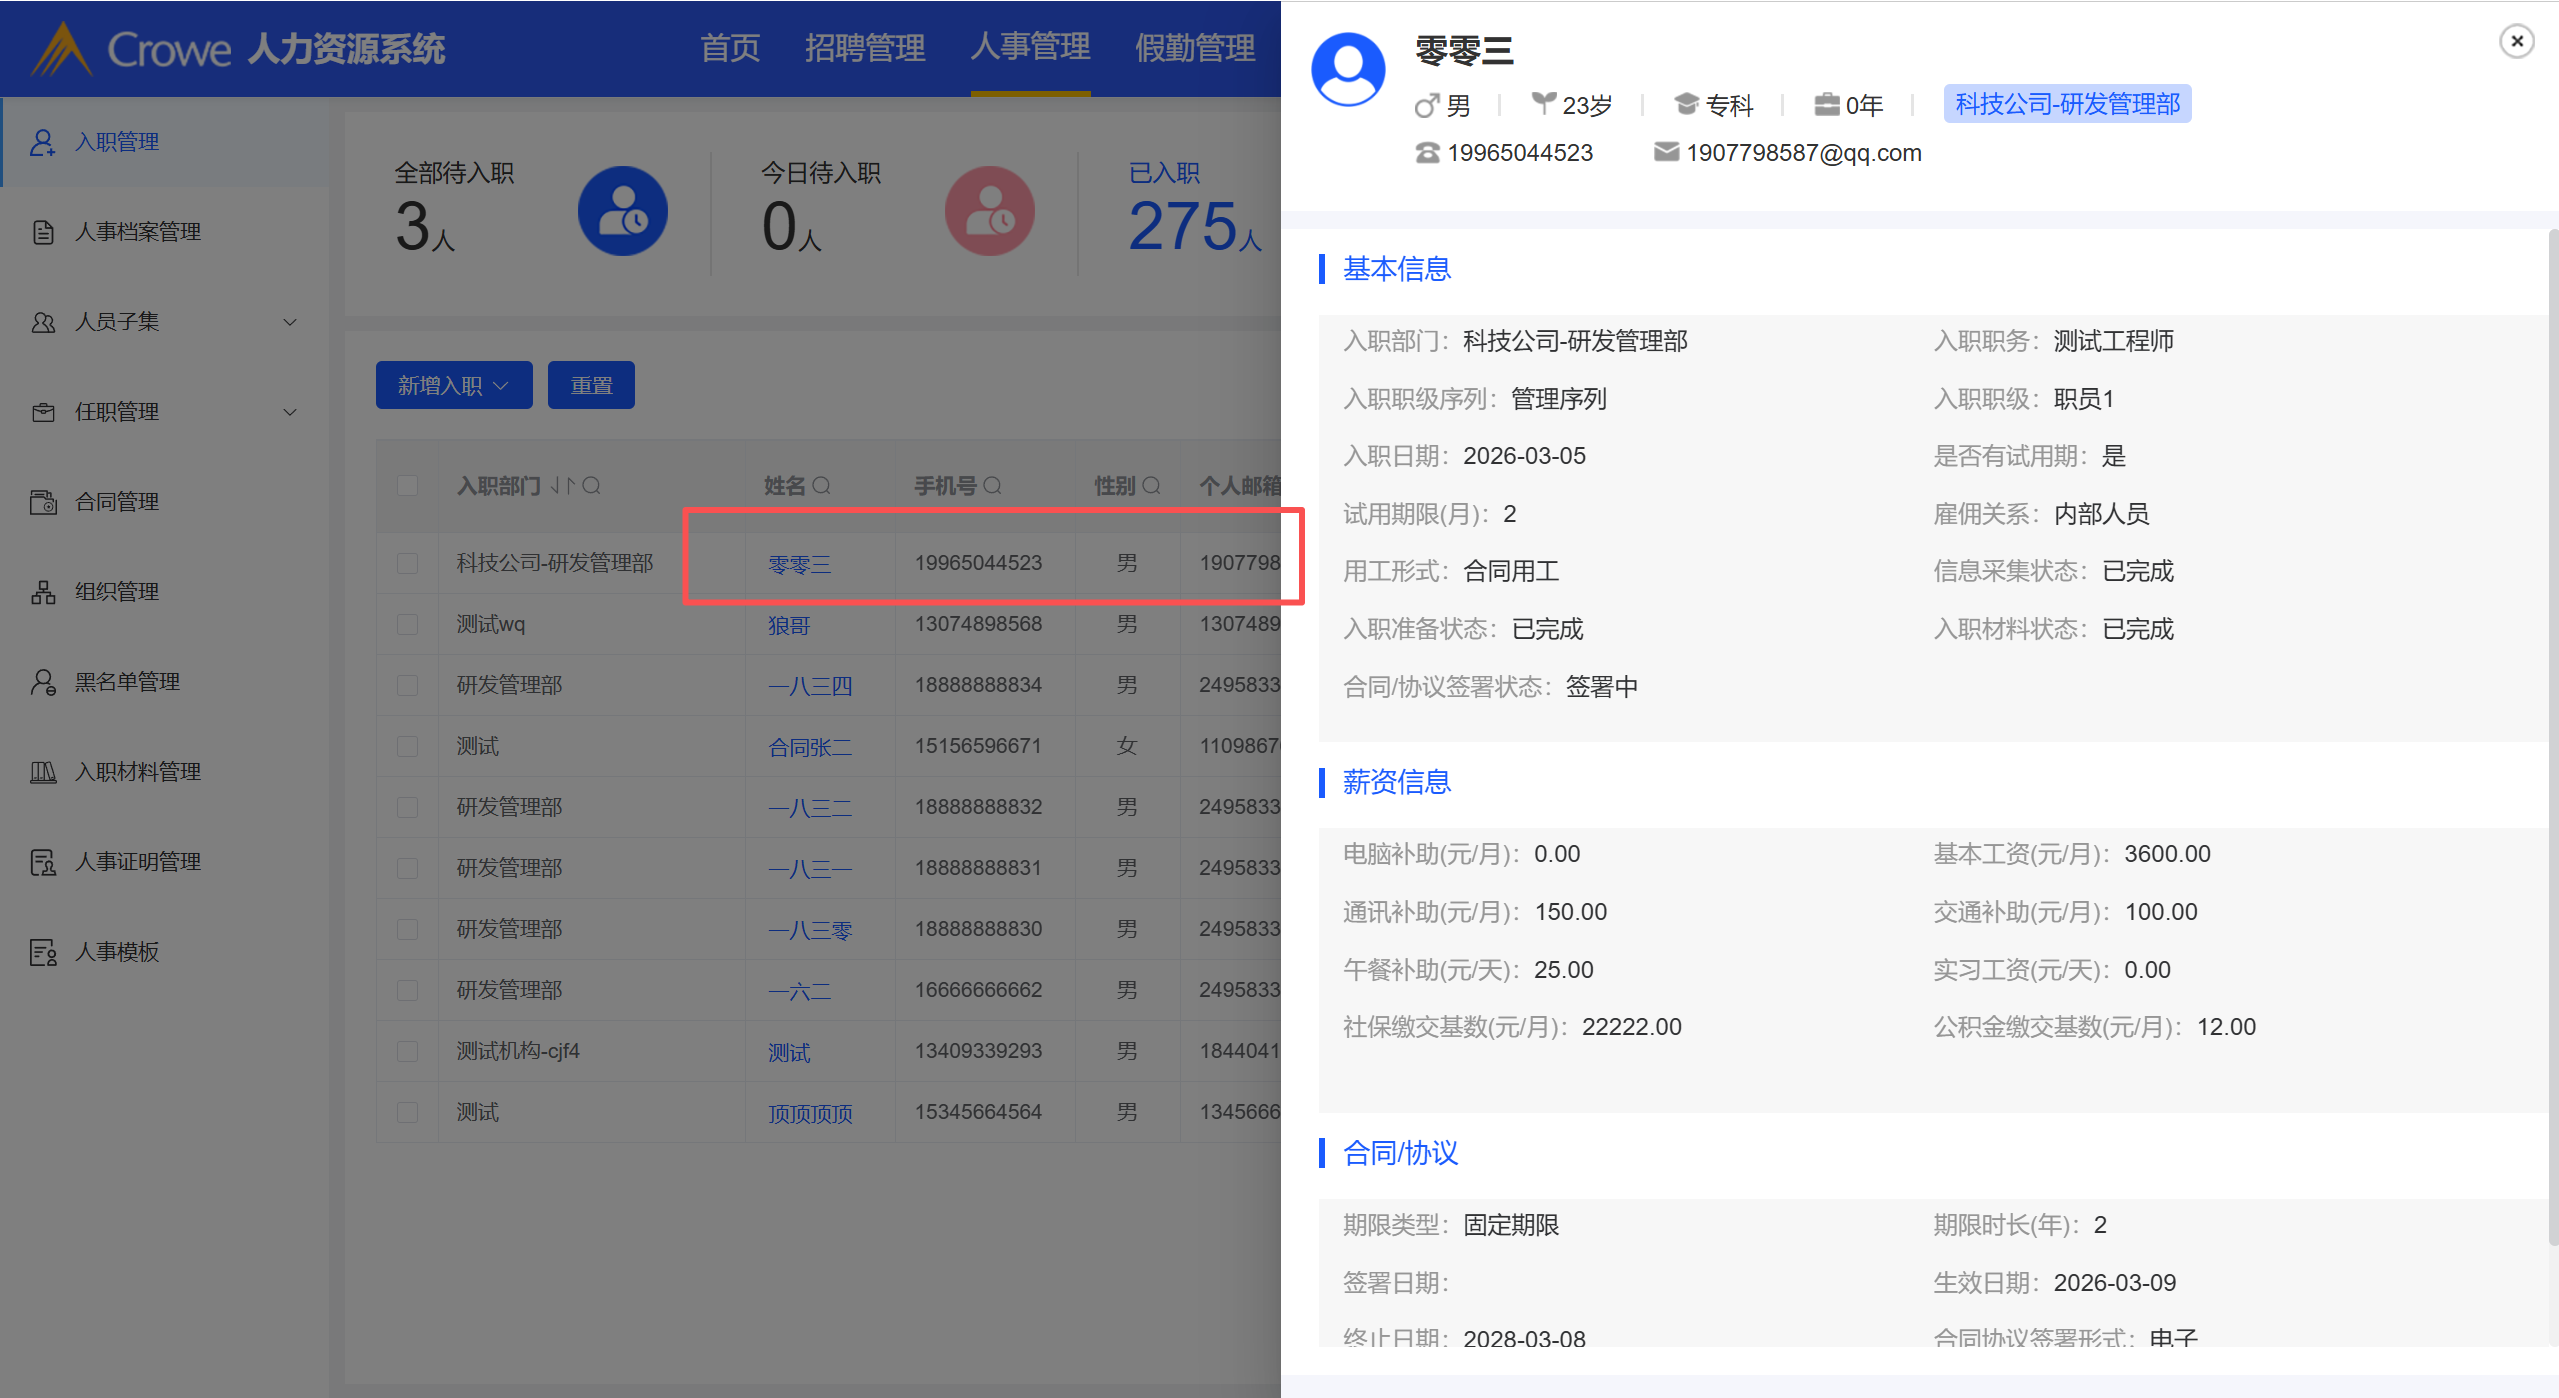This screenshot has height=1398, width=2559.
Task: Expand the 人员子集 submenu
Action: tap(290, 322)
